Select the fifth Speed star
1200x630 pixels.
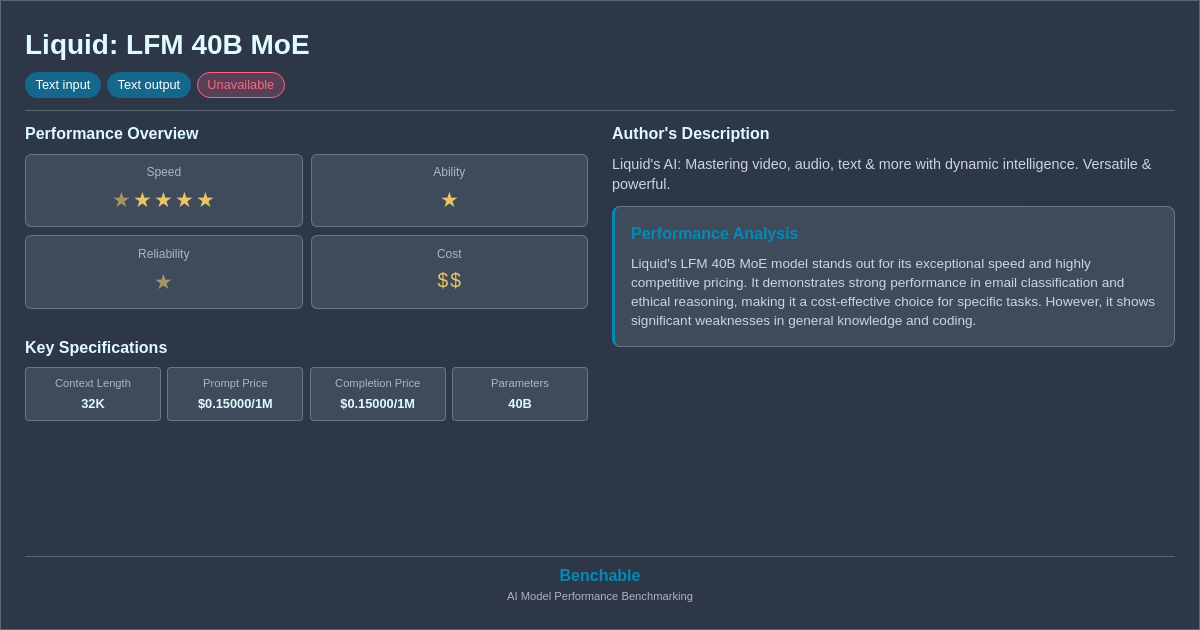205,199
